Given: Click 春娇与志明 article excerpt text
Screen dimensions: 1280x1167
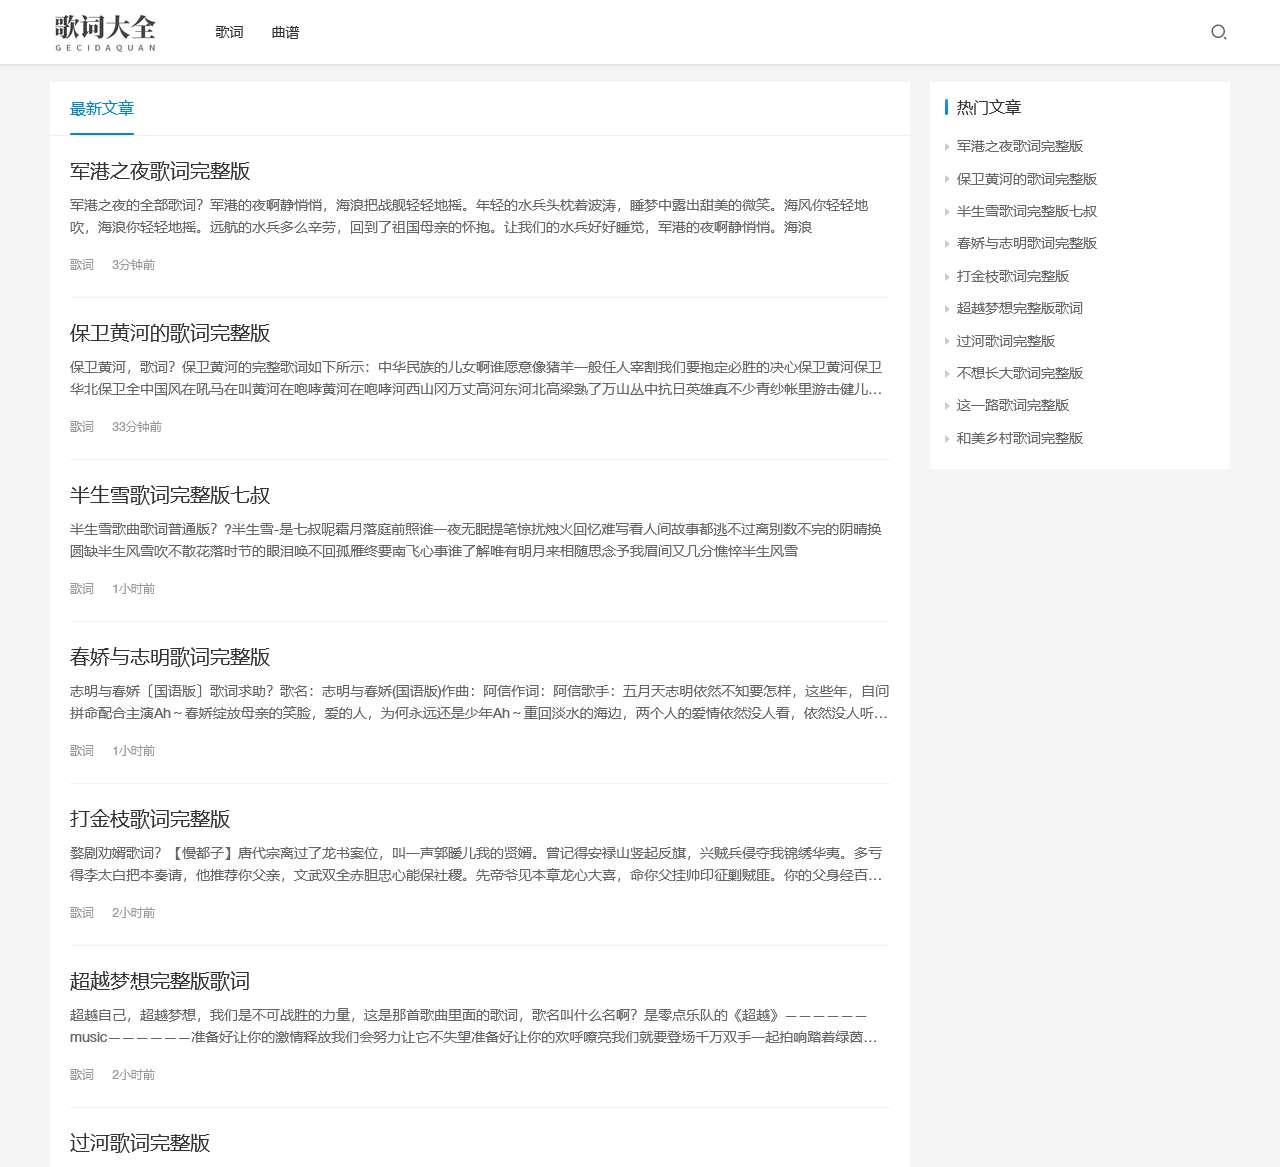Looking at the screenshot, I should (479, 702).
